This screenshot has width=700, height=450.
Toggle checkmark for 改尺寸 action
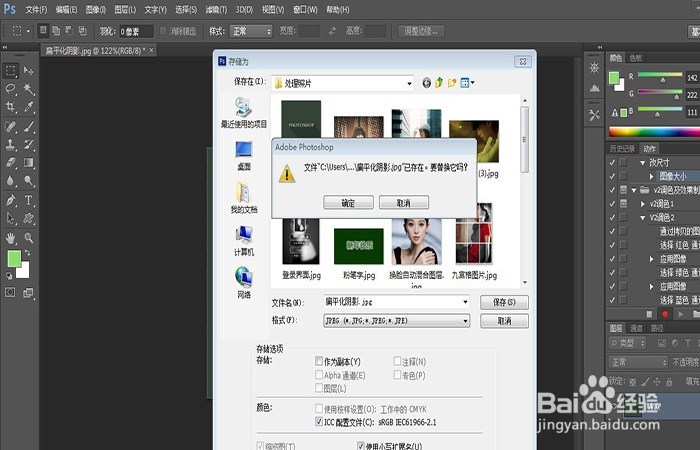coord(612,162)
